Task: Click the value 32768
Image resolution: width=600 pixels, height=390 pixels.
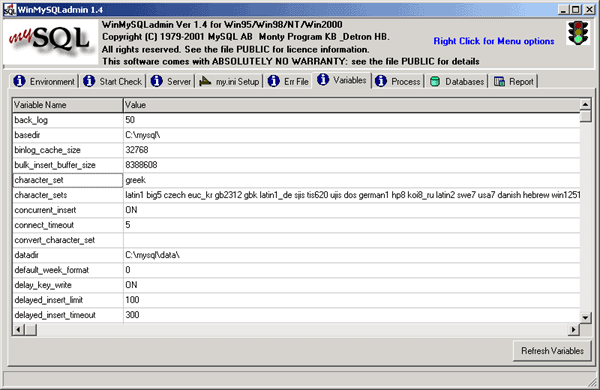Action: tap(137, 150)
